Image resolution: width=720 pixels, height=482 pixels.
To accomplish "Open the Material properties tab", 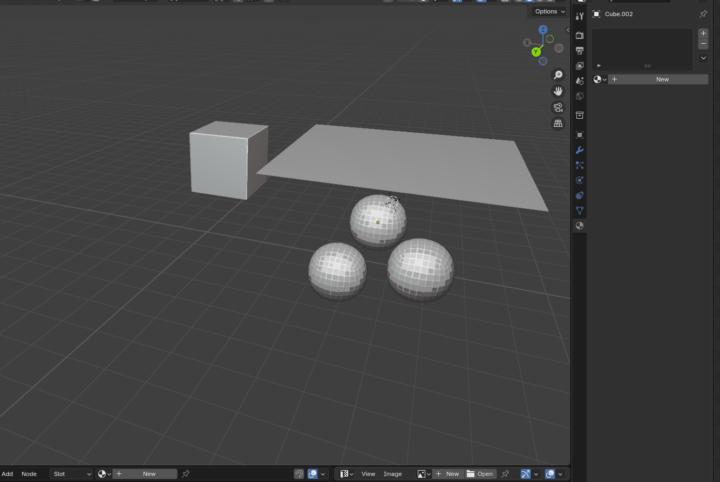I will click(x=579, y=225).
